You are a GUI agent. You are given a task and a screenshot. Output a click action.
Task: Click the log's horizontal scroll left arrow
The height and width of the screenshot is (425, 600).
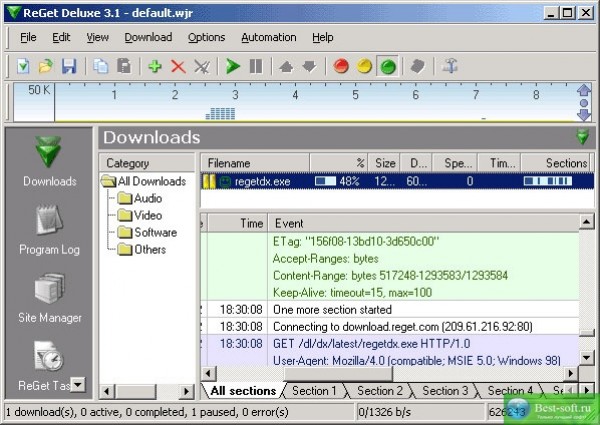208,373
